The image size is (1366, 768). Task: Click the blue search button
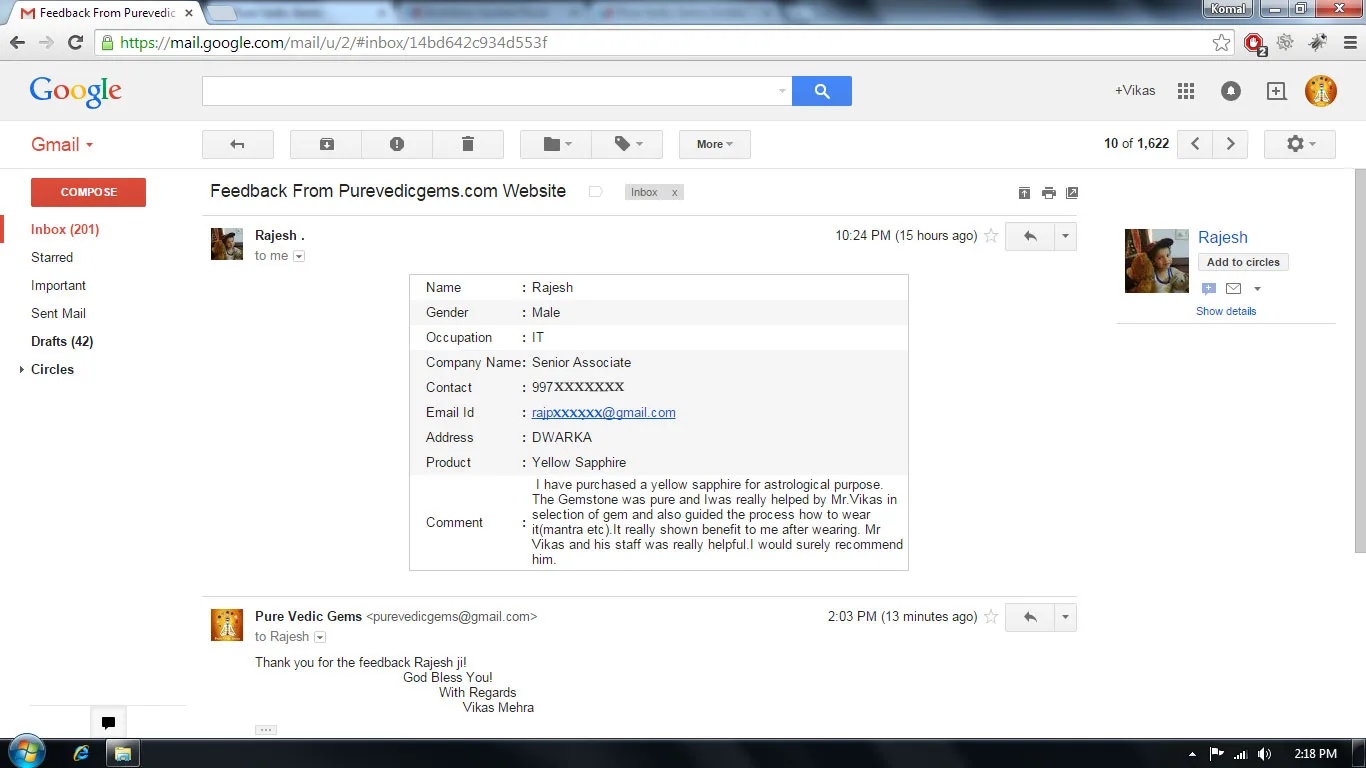822,91
